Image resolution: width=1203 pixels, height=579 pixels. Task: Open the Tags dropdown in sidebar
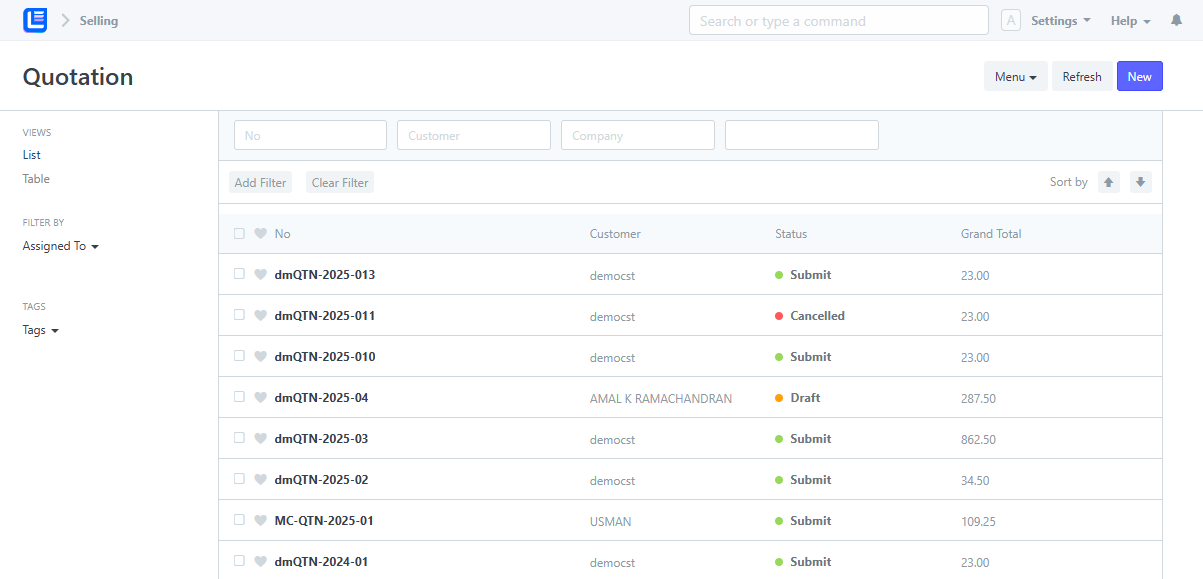pyautogui.click(x=41, y=330)
